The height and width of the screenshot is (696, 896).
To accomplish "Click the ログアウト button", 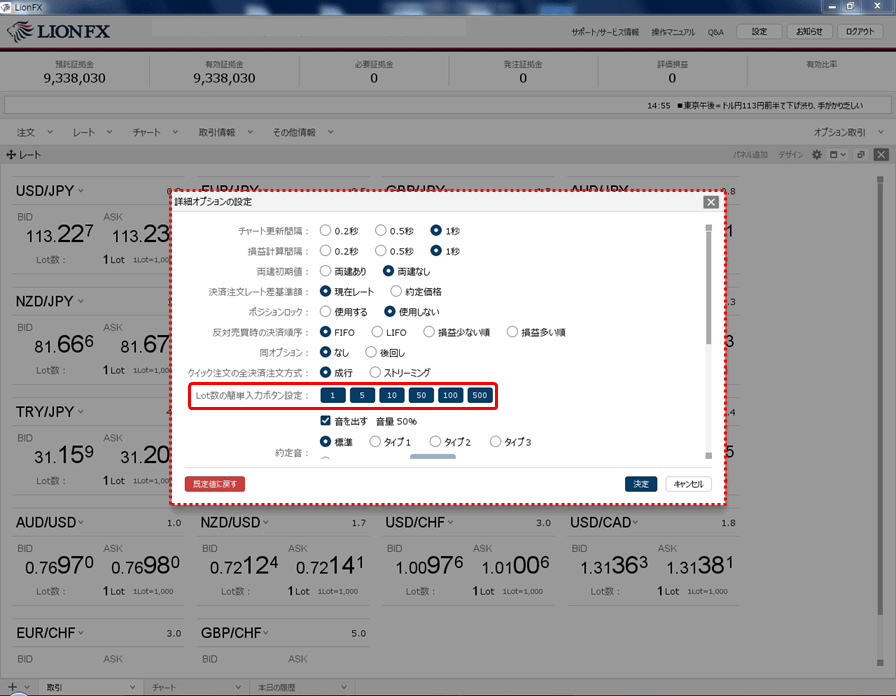I will (x=860, y=31).
